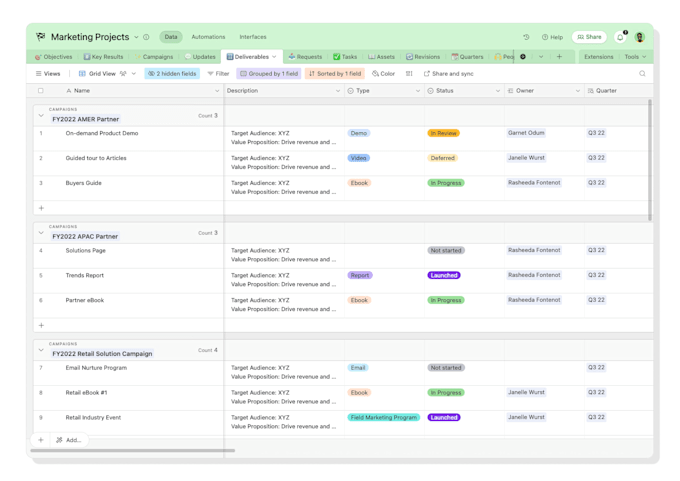The width and height of the screenshot is (680, 481).
Task: Add a new table with the plus icon
Action: pyautogui.click(x=559, y=57)
